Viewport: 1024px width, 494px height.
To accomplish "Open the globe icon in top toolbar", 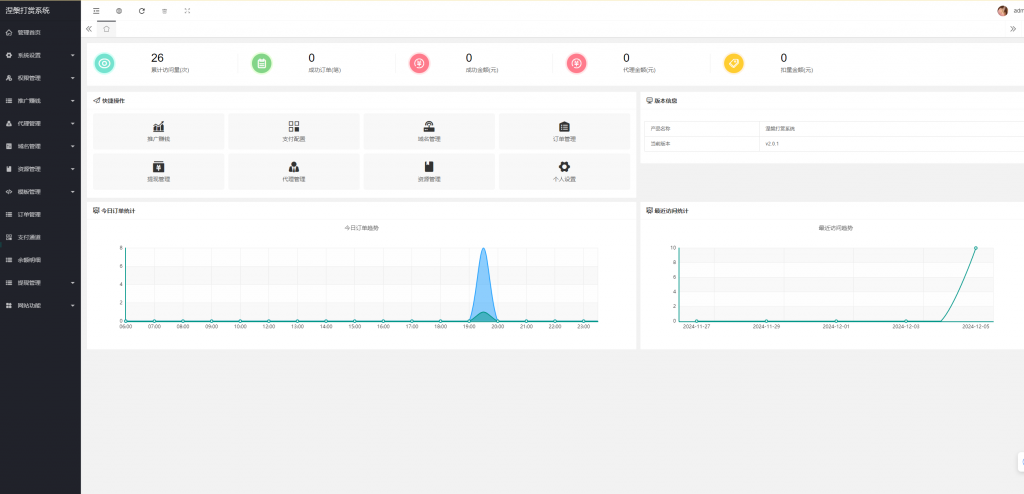I will point(119,10).
